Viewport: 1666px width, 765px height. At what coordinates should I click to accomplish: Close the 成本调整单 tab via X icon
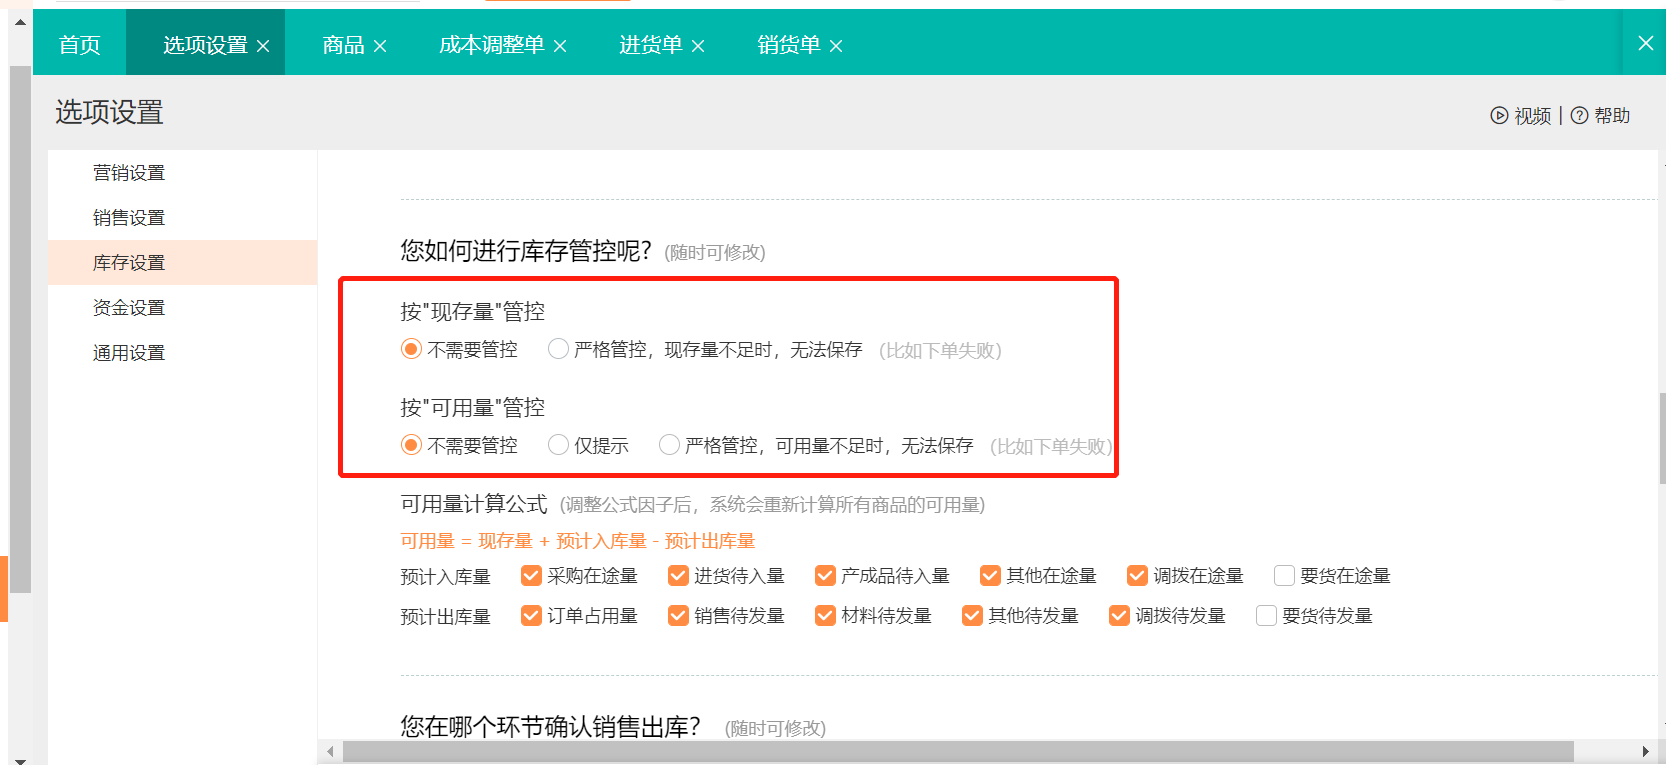[x=560, y=46]
